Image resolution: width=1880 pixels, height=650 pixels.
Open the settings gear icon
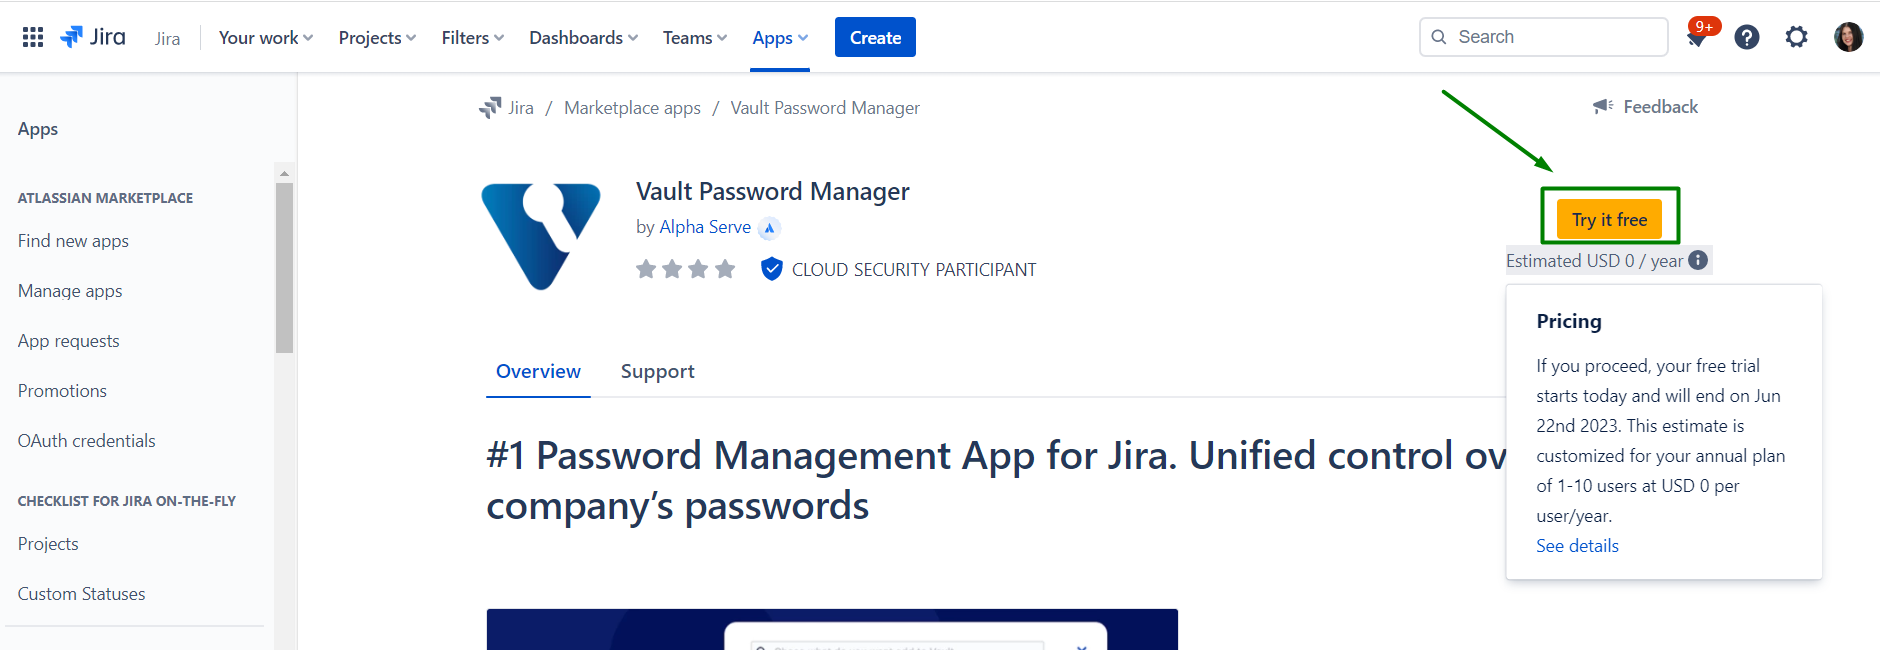click(1797, 37)
